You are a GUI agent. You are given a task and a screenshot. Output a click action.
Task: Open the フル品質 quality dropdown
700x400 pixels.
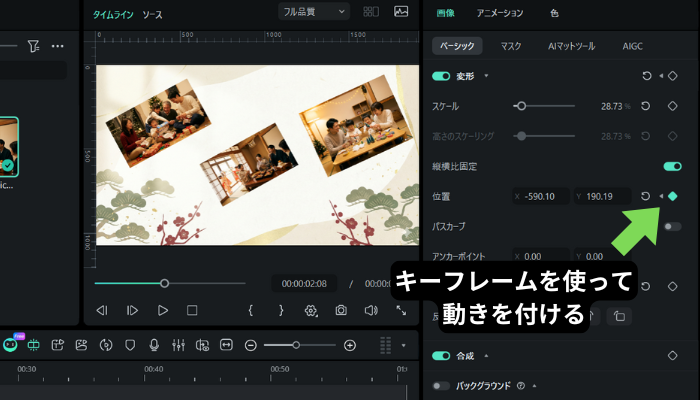click(x=314, y=12)
